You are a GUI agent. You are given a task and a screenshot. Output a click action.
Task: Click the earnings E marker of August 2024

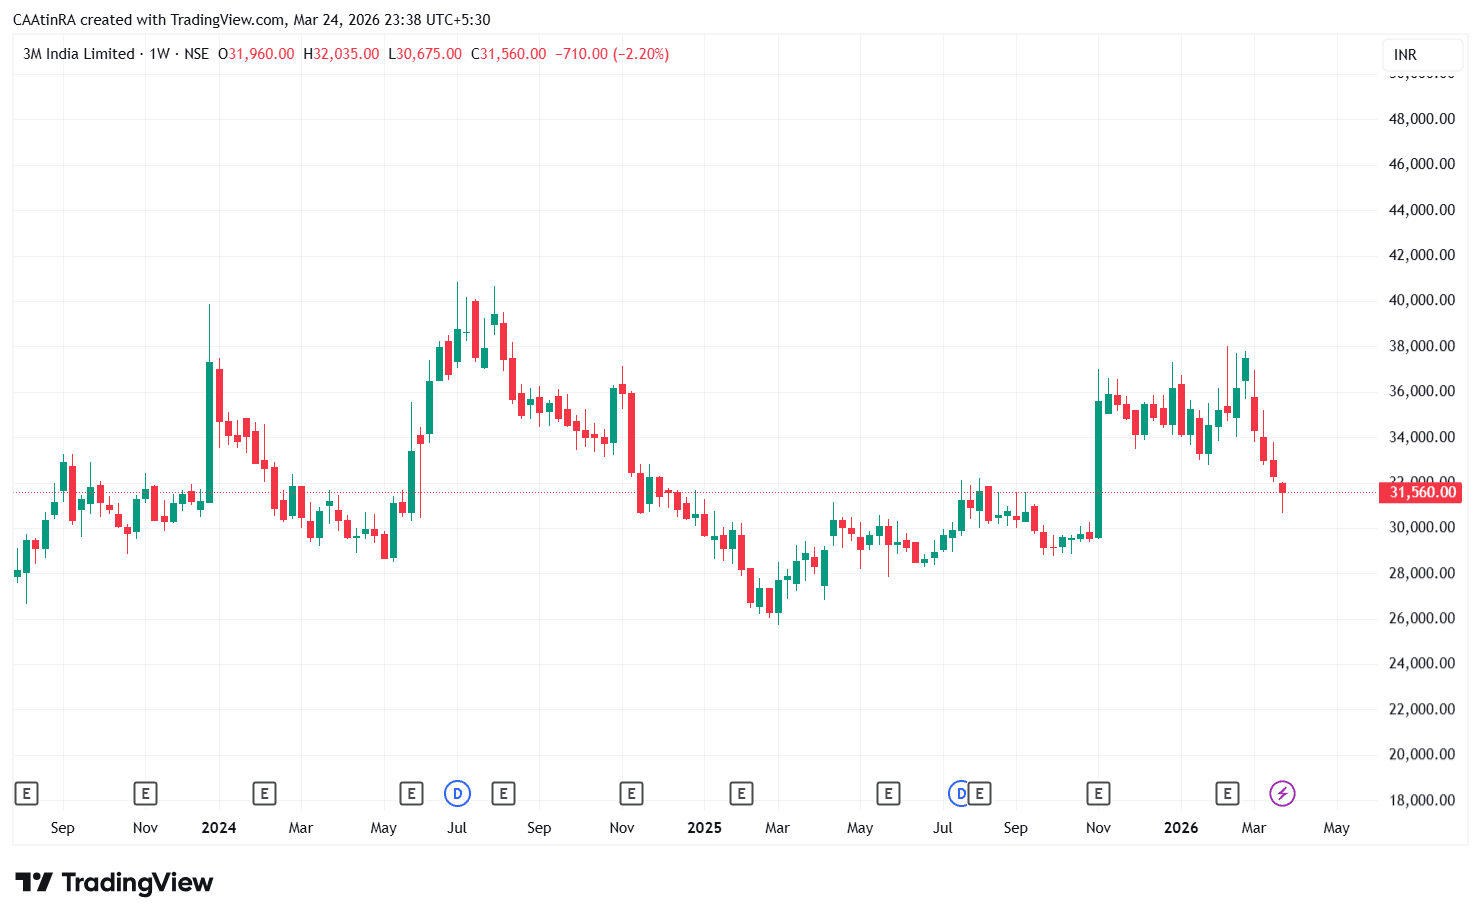[x=503, y=794]
